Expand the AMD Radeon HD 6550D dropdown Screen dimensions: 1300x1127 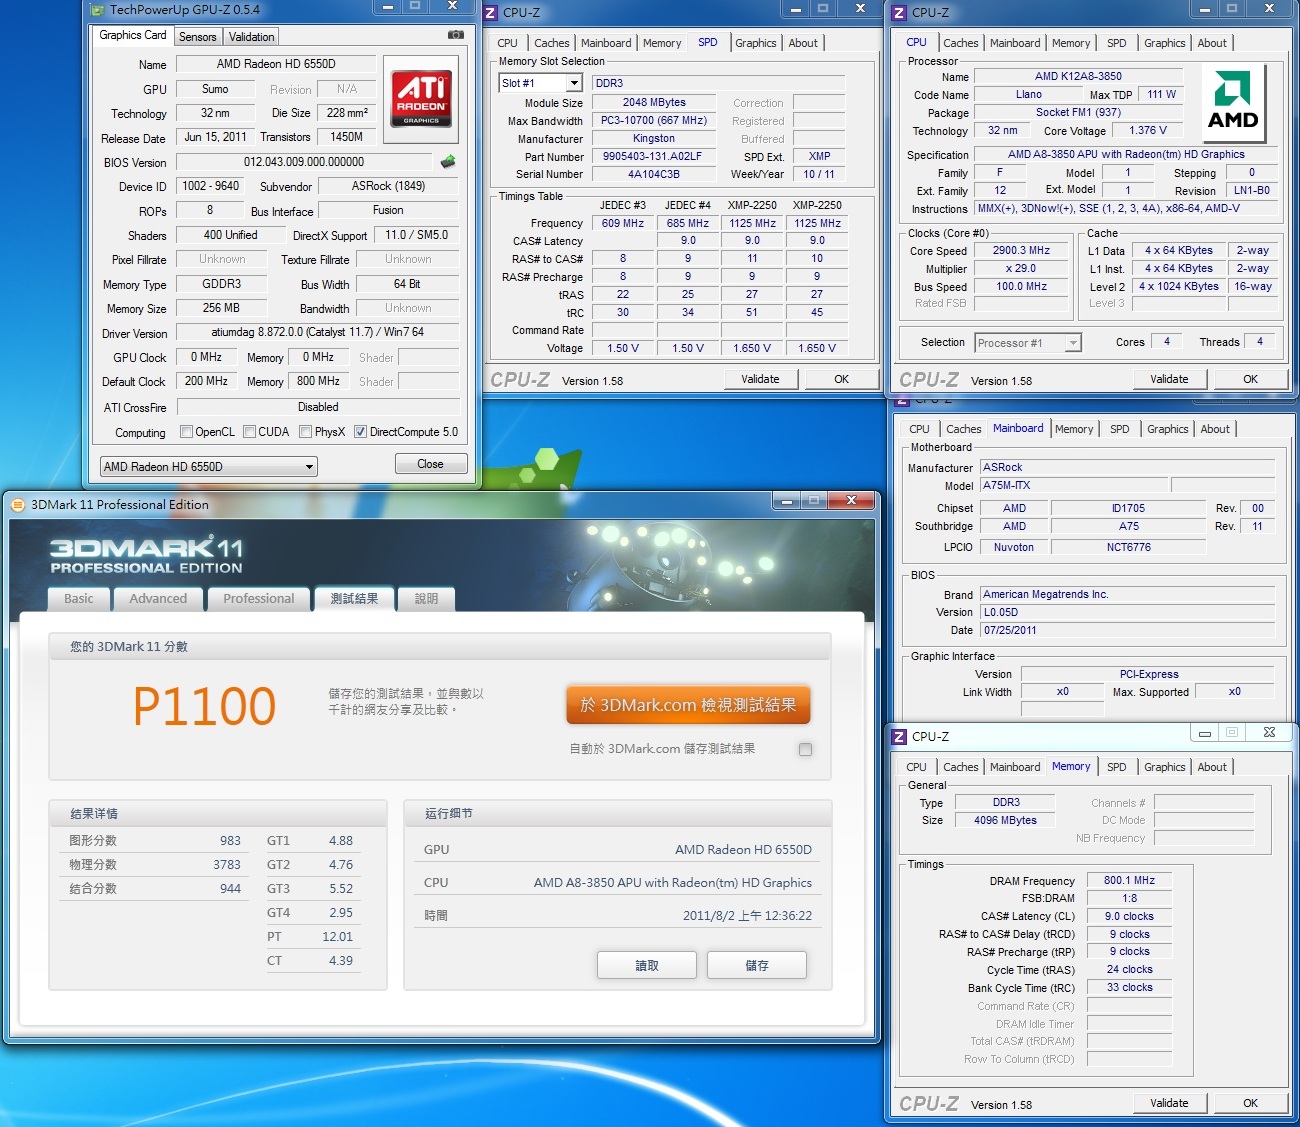coord(309,467)
